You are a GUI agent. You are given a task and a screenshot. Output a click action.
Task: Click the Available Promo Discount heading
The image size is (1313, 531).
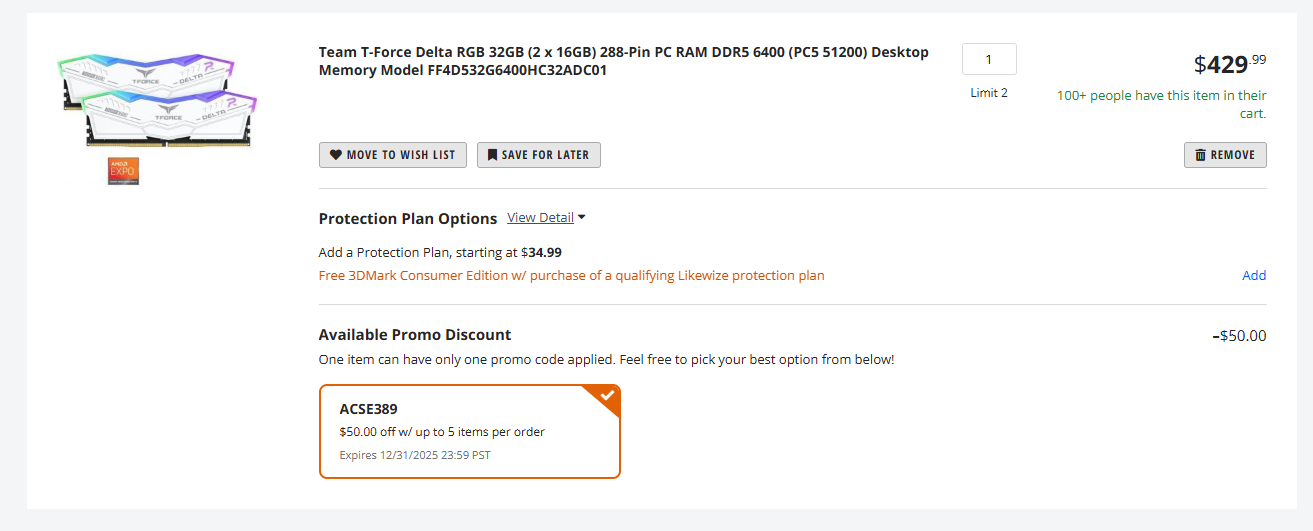(415, 335)
